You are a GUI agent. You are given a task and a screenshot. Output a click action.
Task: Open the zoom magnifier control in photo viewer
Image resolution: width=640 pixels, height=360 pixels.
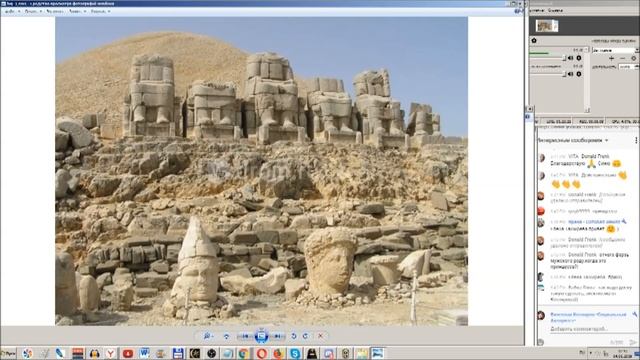tap(208, 336)
